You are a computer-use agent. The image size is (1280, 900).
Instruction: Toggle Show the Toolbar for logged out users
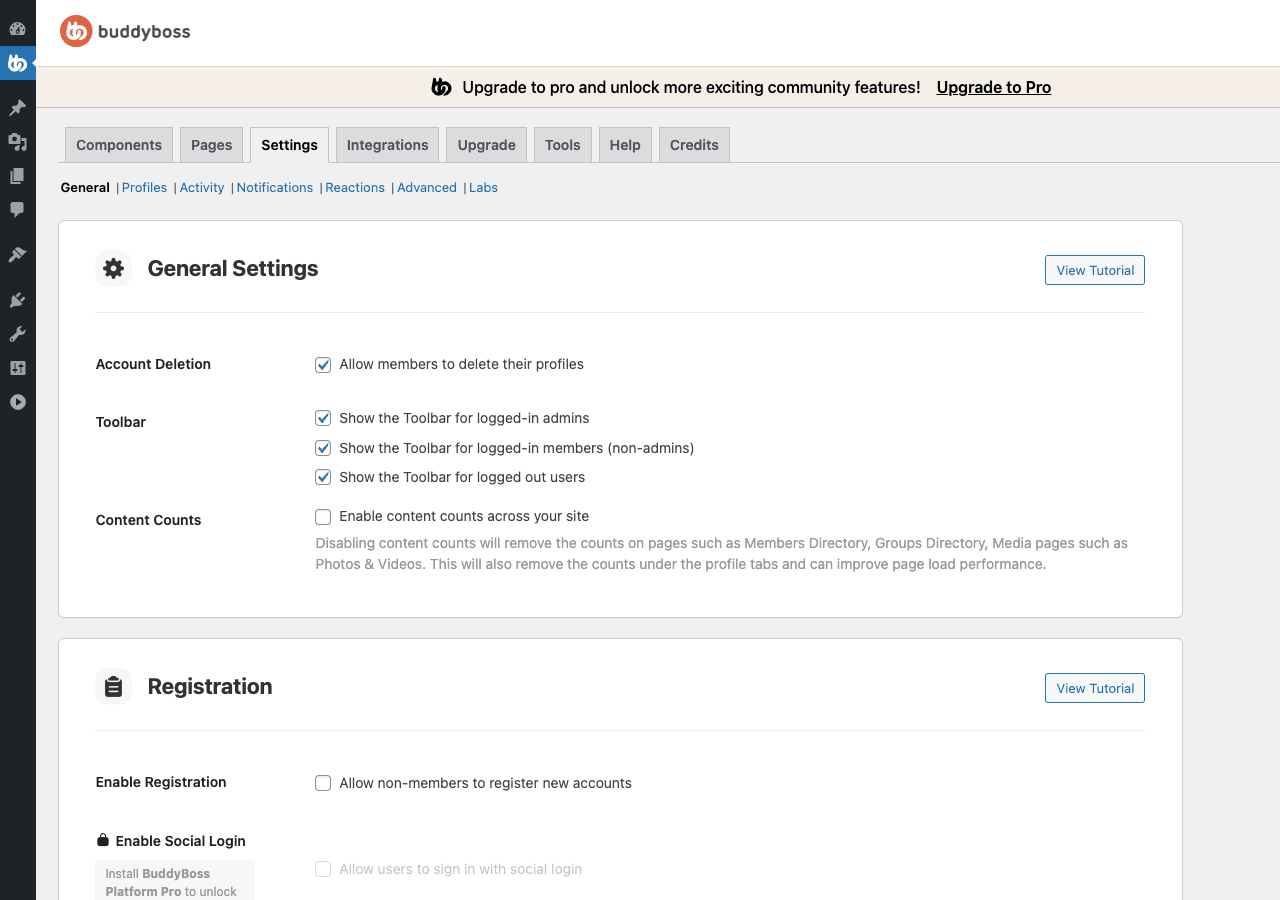[323, 477]
